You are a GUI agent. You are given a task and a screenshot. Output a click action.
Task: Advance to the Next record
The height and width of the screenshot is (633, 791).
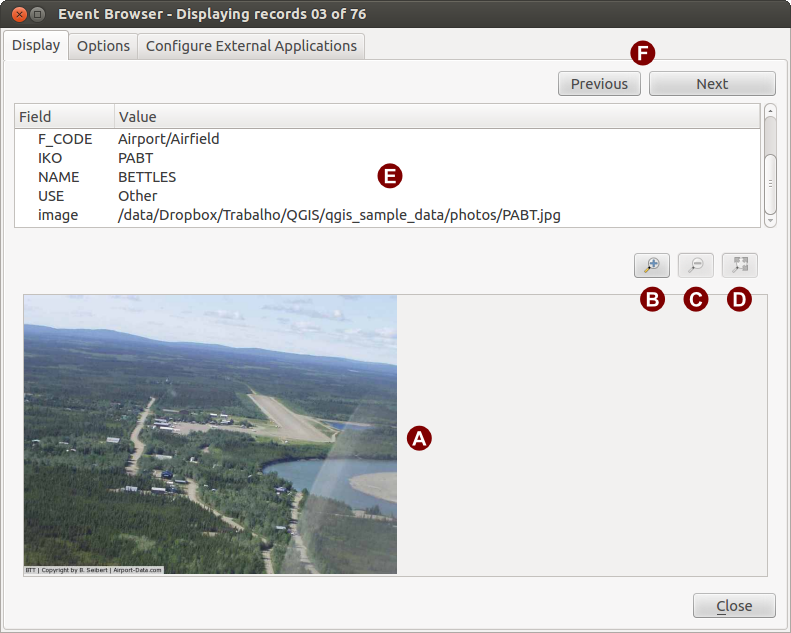coord(712,84)
